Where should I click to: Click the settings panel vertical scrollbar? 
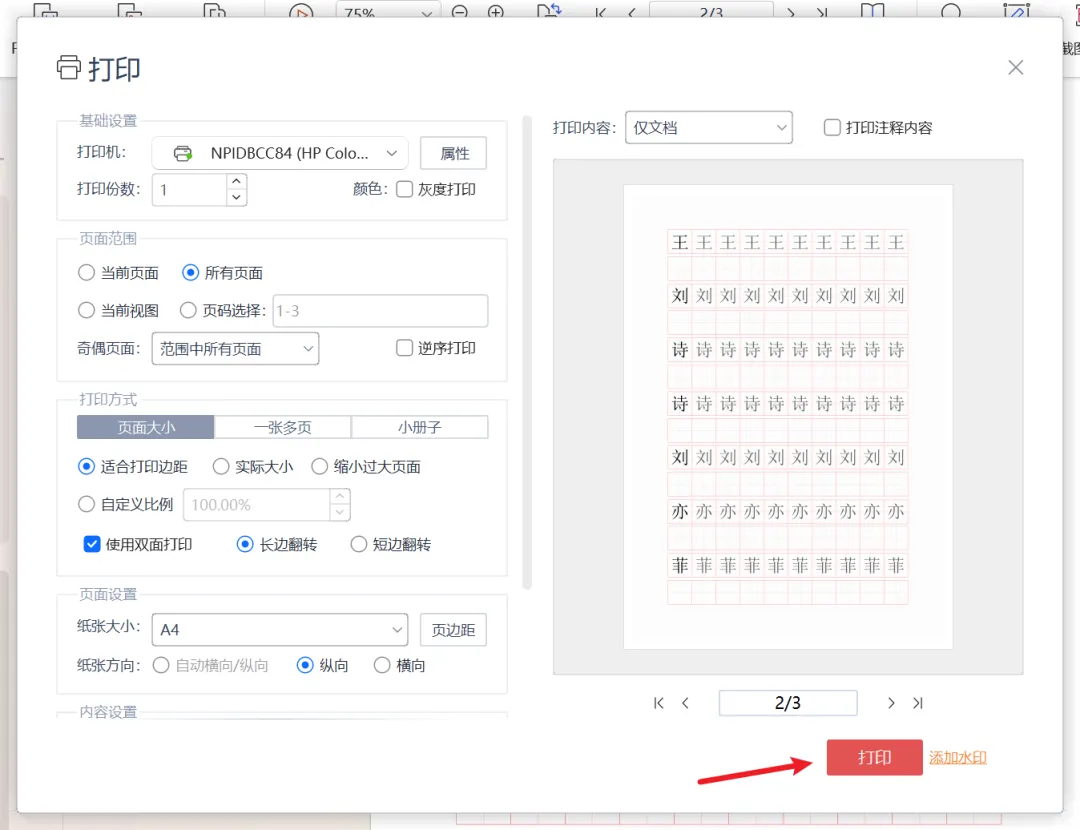point(527,353)
